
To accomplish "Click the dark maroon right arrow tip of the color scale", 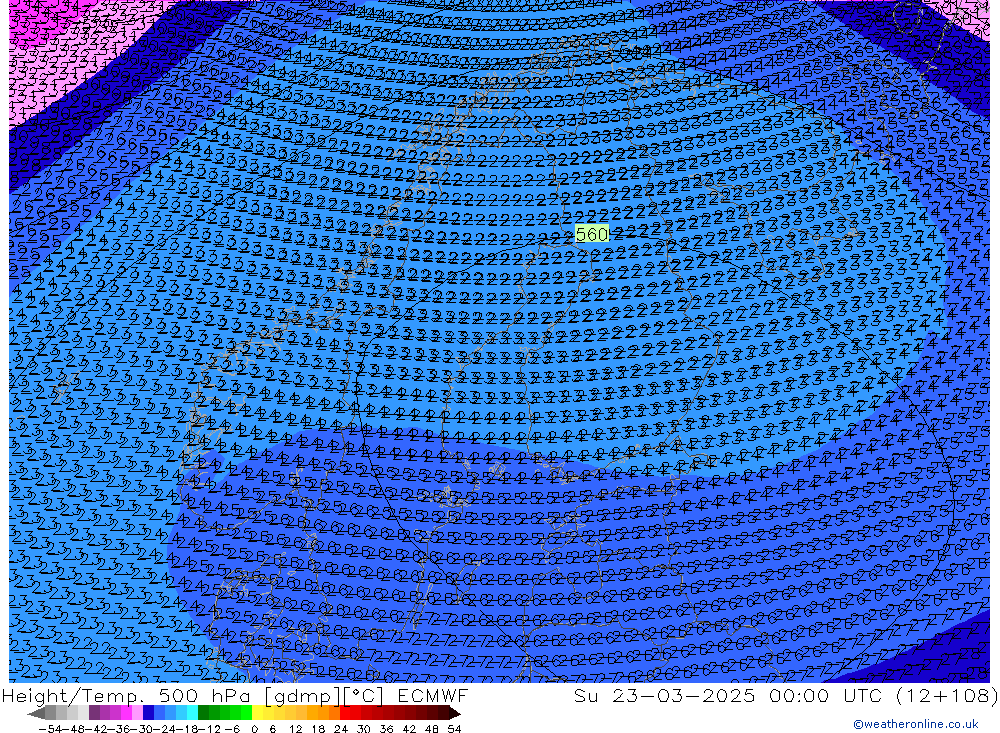I will click(455, 714).
